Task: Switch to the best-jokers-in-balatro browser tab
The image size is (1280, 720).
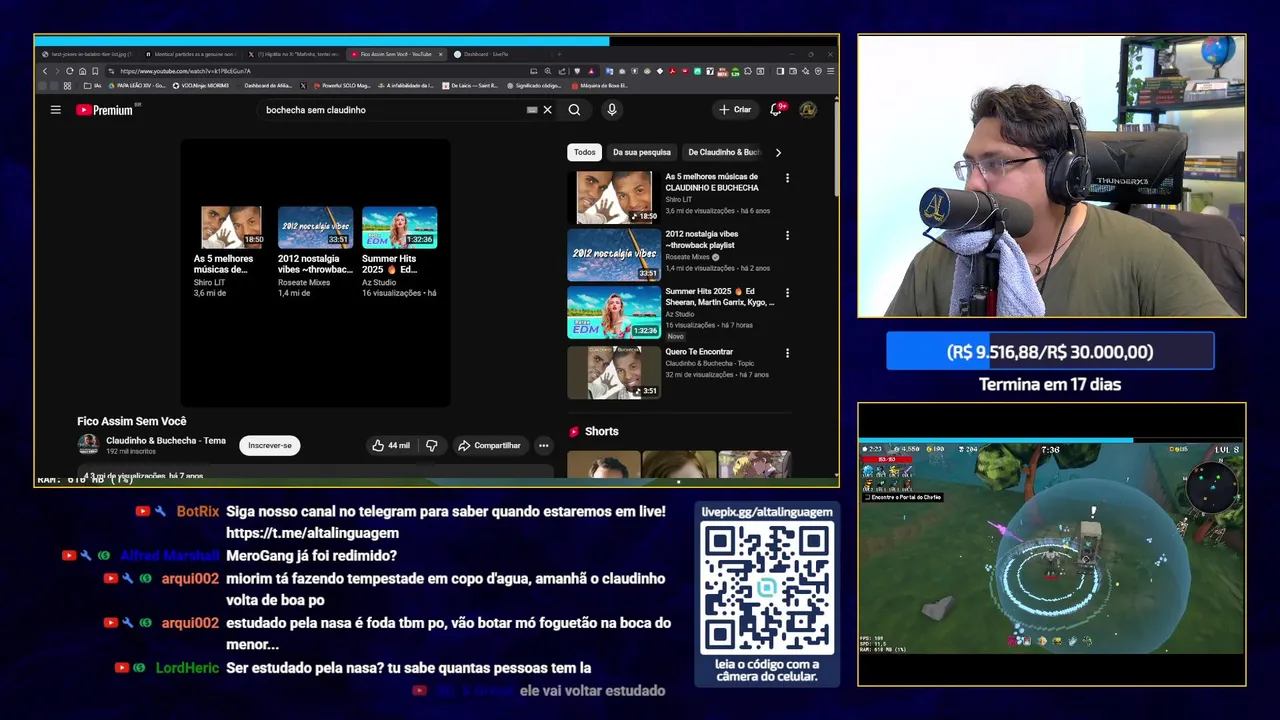Action: click(88, 54)
